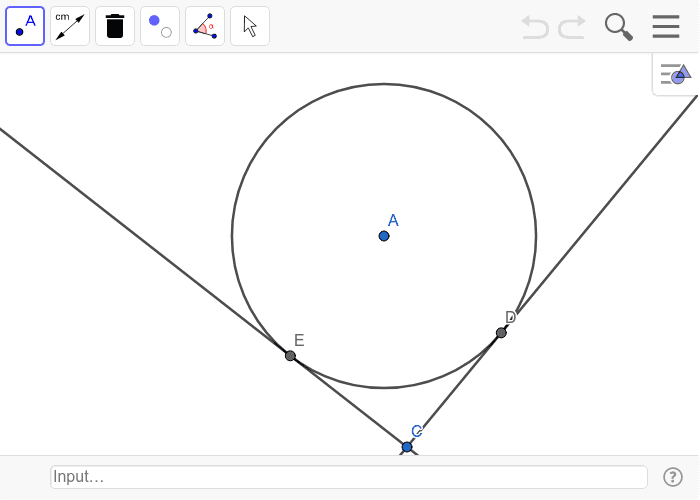Undo the last action

(535, 27)
